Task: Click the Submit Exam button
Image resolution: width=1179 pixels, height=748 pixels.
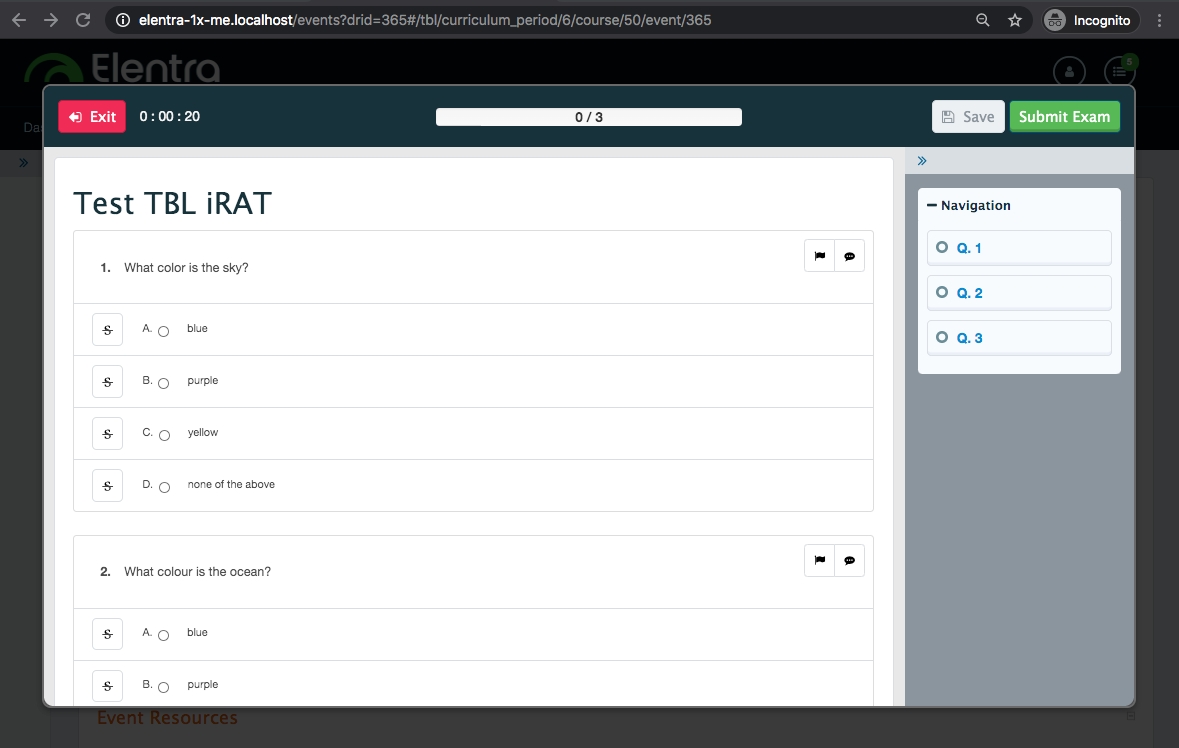Action: 1064,117
